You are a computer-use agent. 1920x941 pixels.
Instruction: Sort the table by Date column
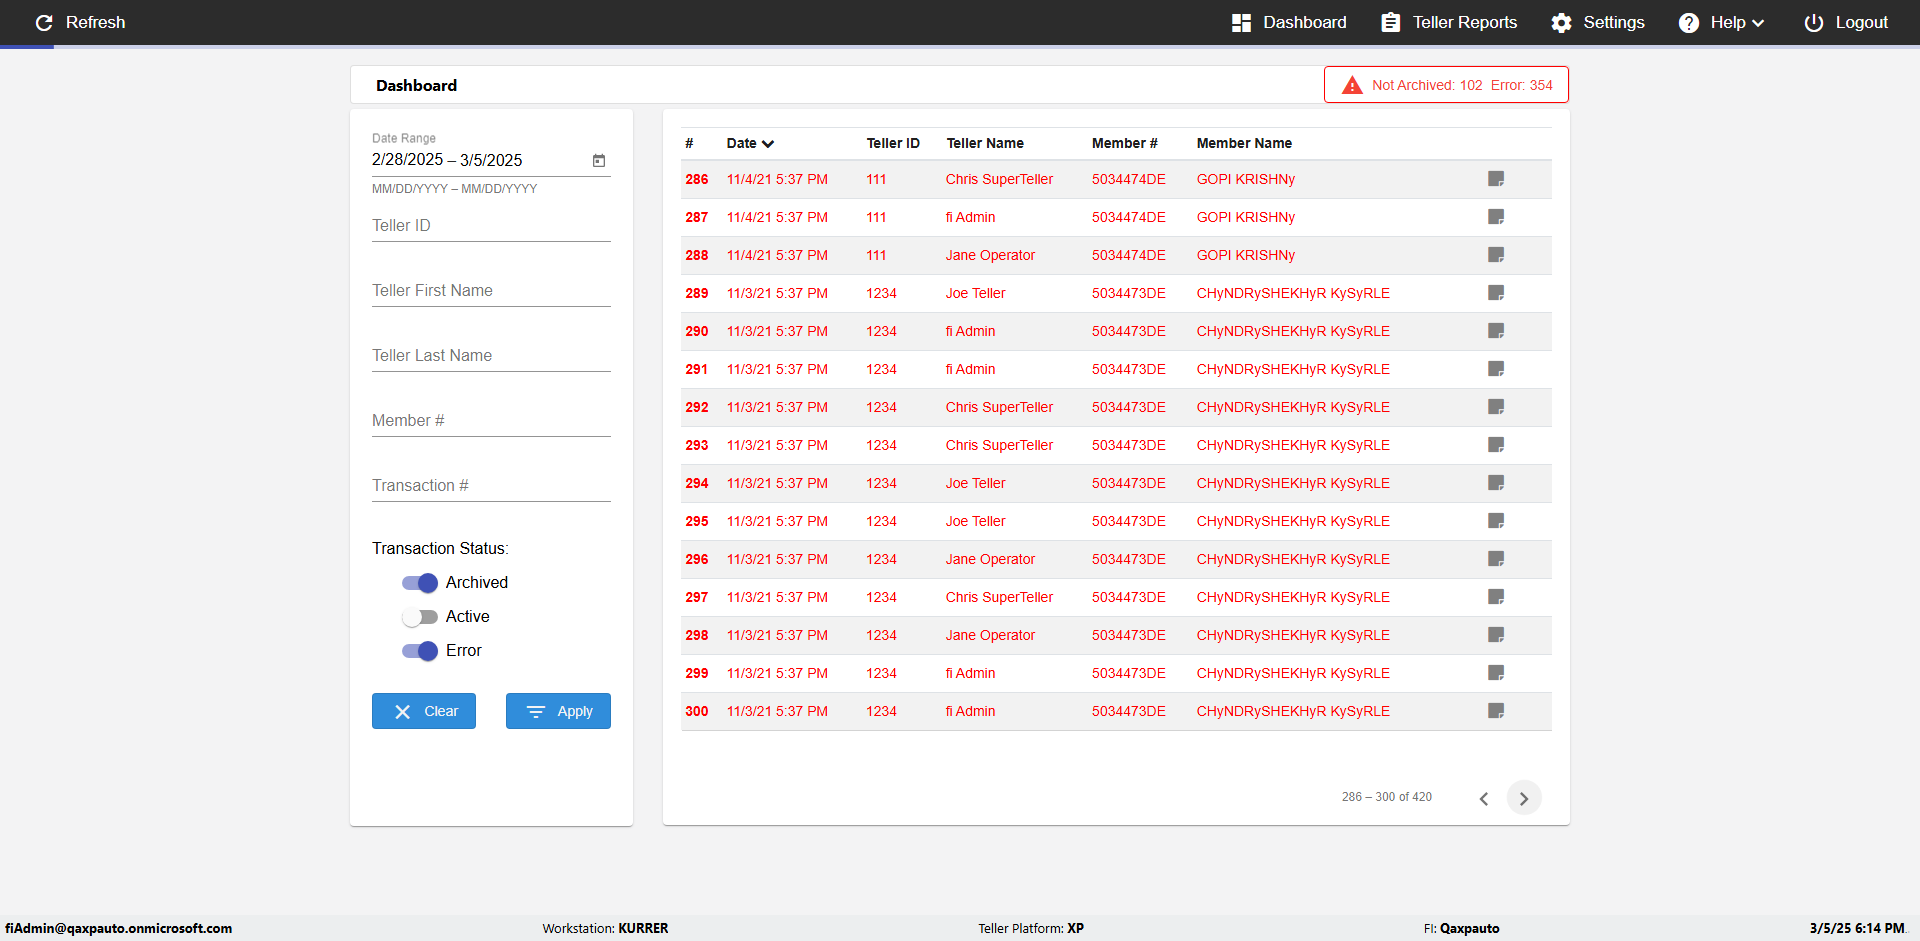750,143
